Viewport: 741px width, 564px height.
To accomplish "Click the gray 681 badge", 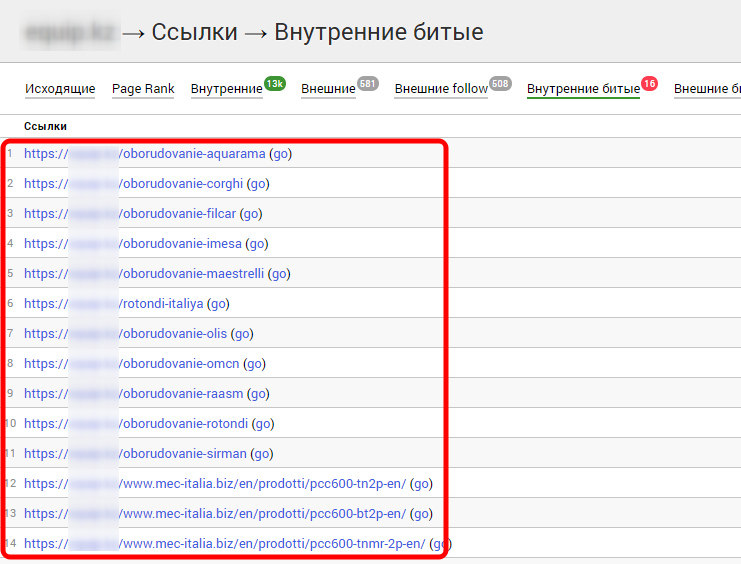I will pos(367,84).
